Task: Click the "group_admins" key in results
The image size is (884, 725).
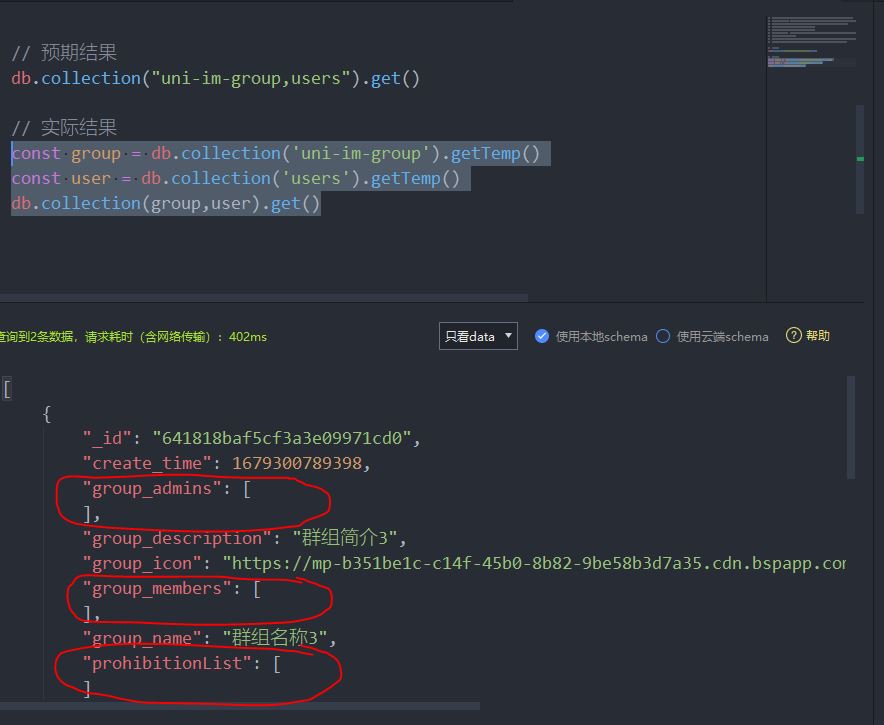Action: point(152,489)
